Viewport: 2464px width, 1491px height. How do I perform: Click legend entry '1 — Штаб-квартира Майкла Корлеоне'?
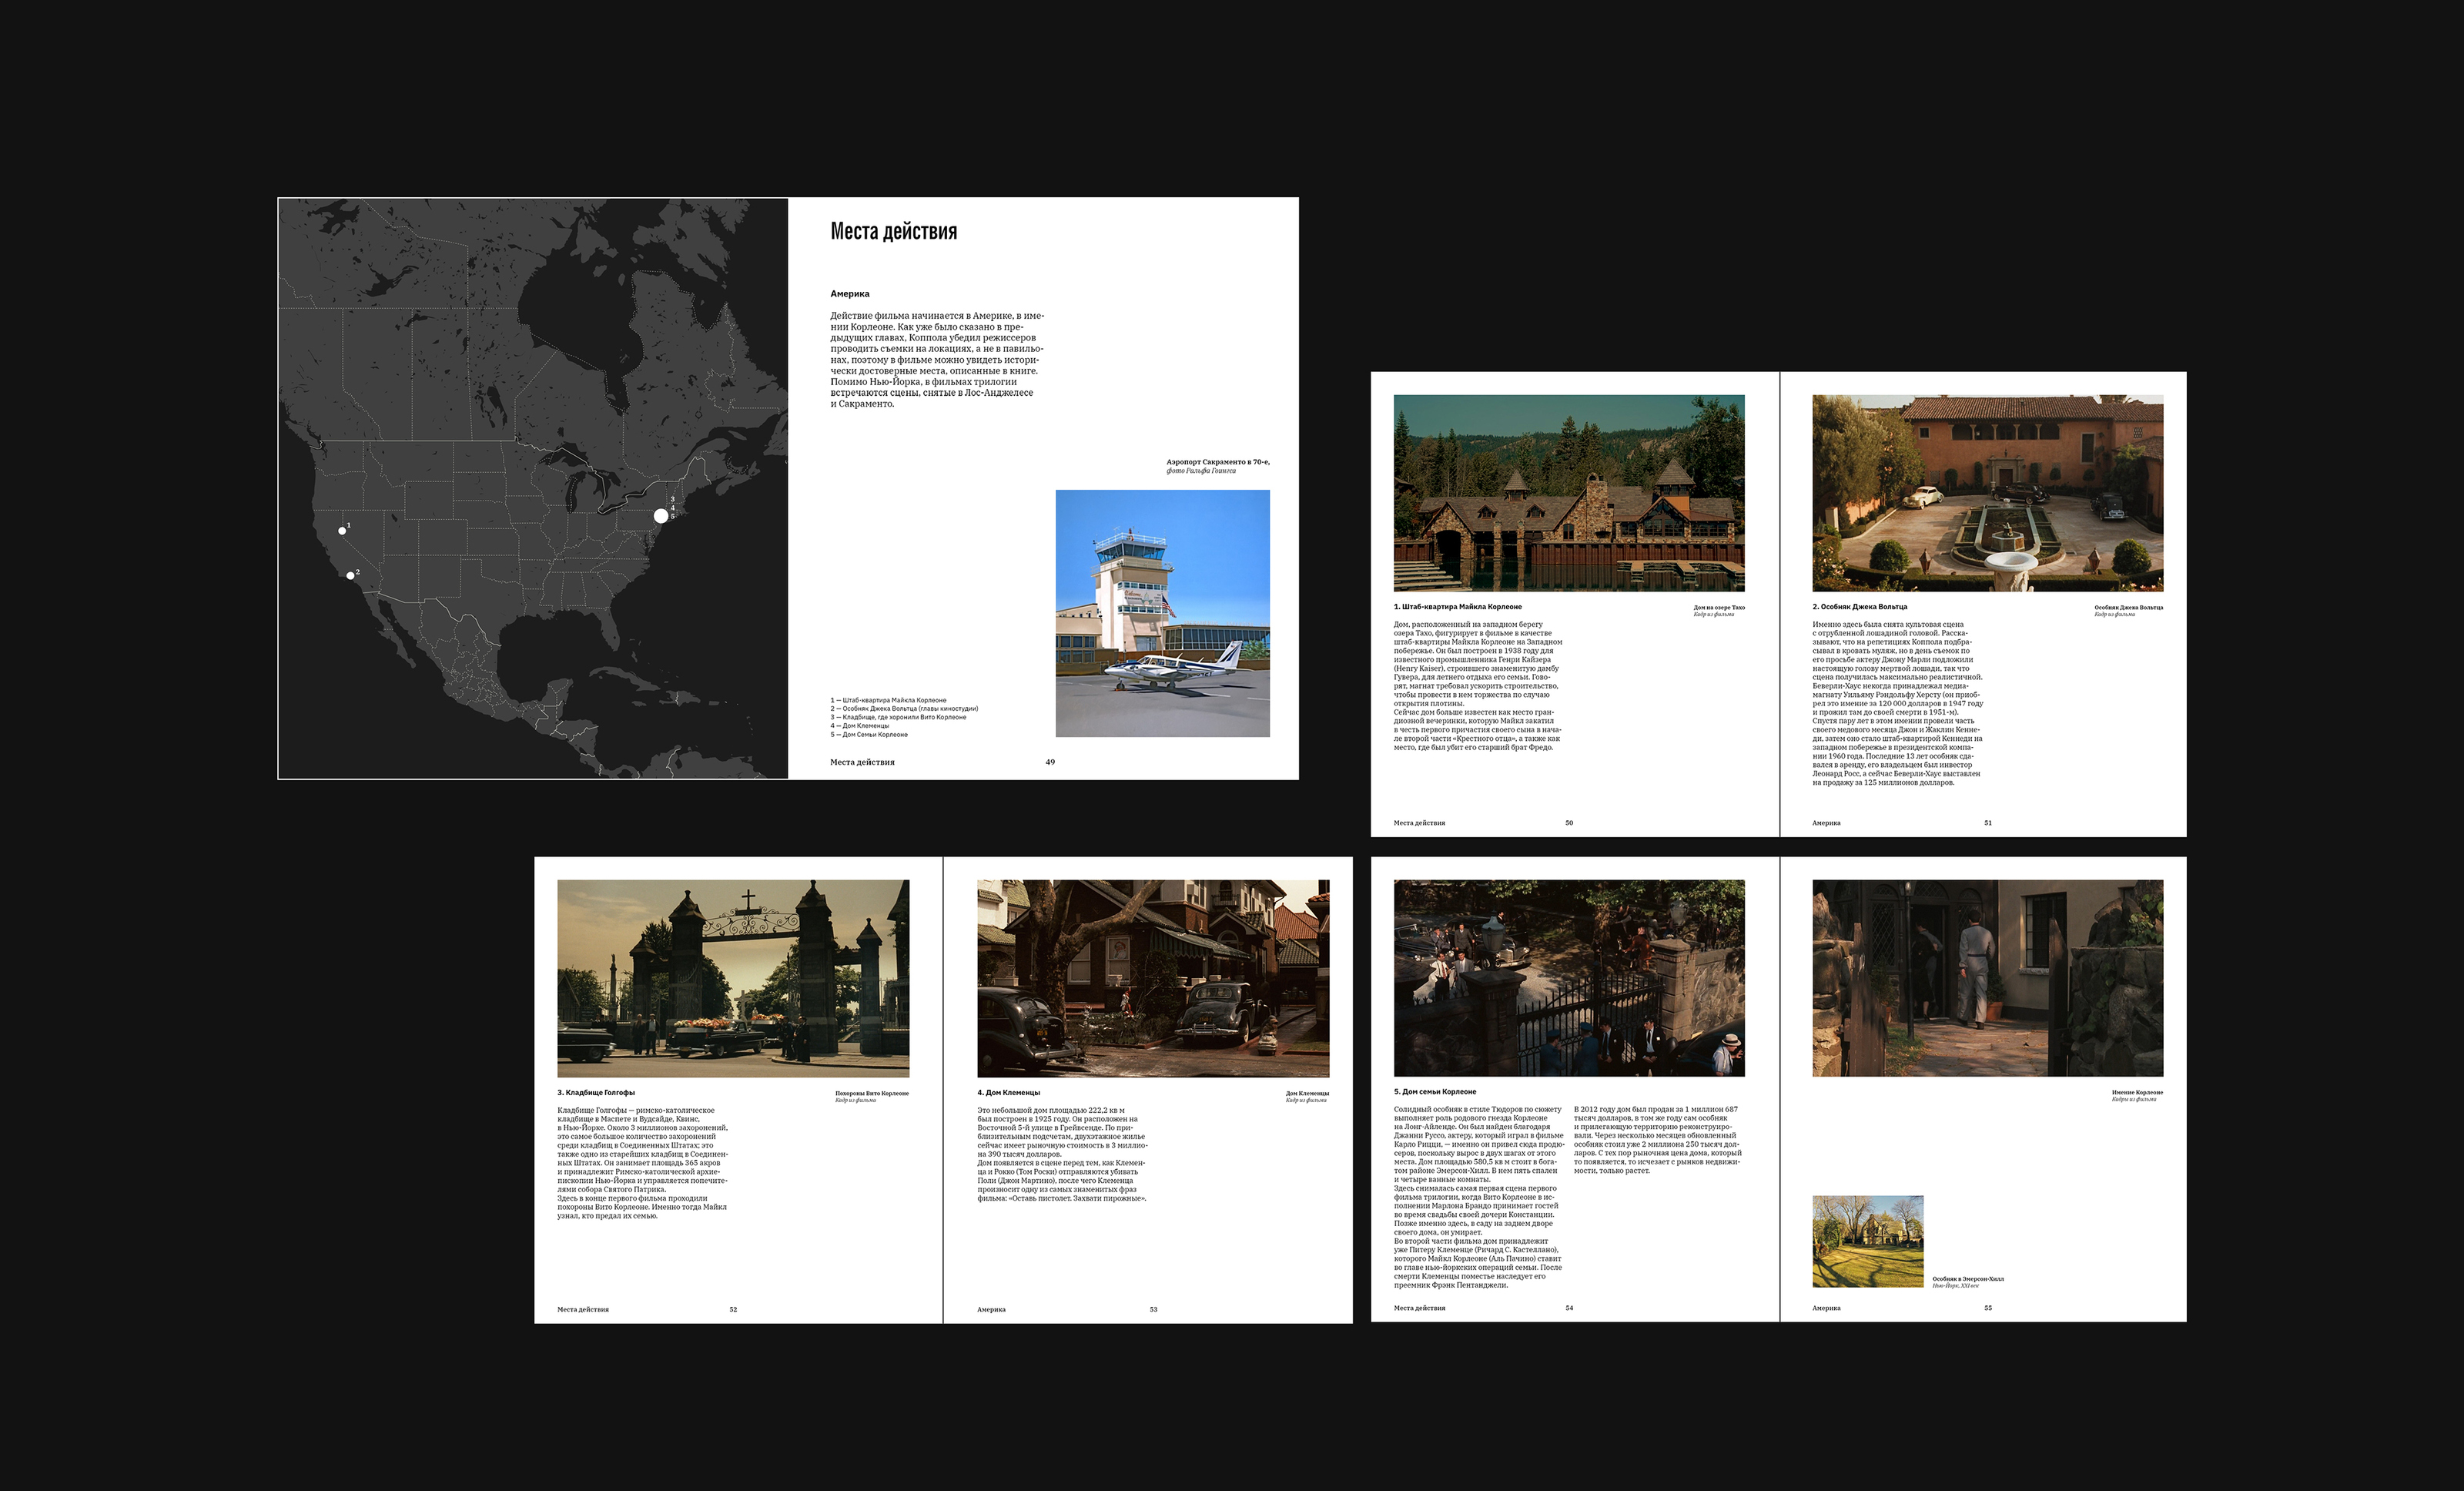[x=888, y=700]
